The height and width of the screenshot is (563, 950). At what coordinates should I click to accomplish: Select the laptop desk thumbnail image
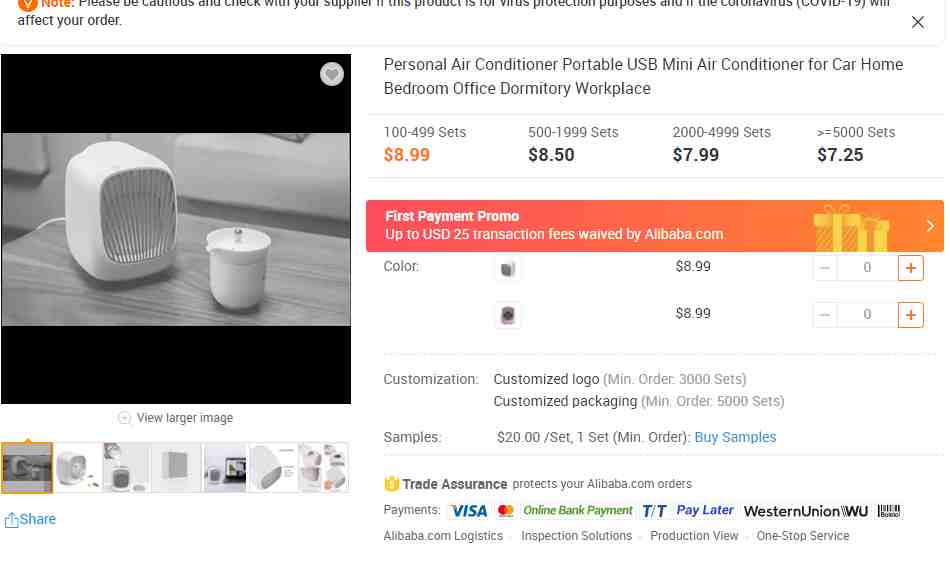tap(225, 468)
